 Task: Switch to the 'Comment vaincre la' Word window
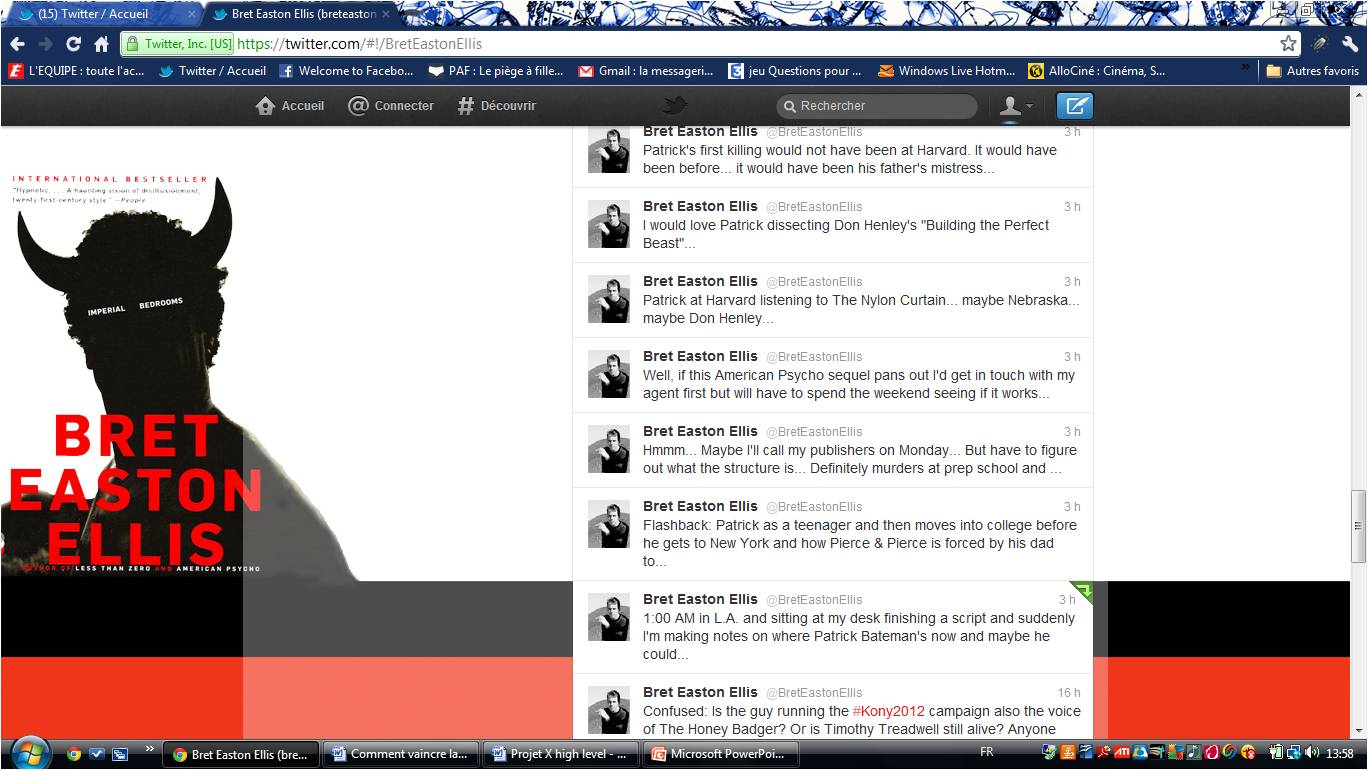click(401, 754)
